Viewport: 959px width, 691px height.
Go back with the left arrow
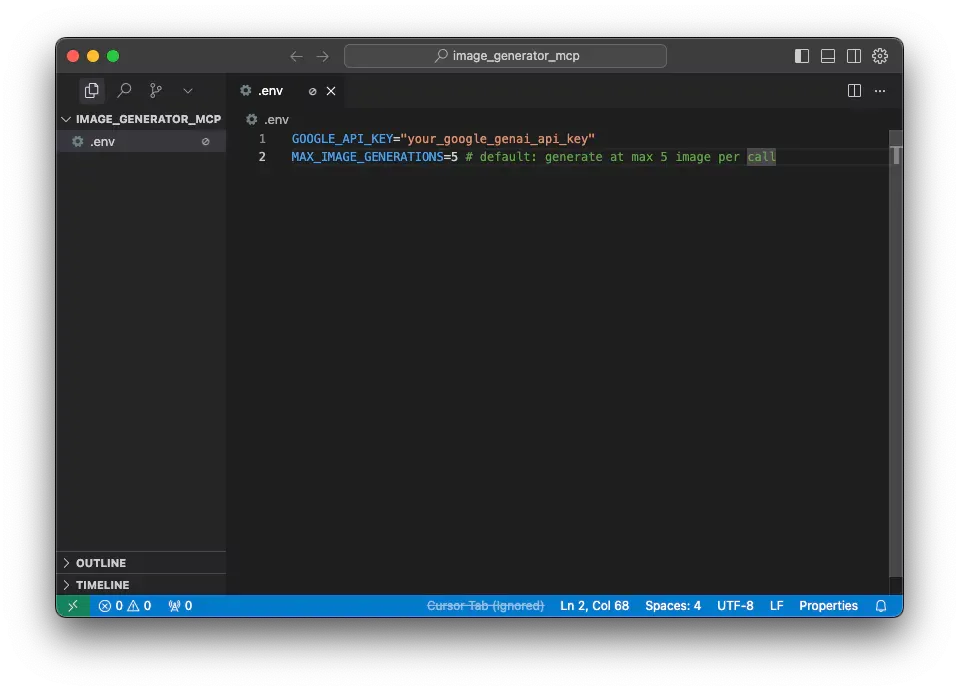296,56
